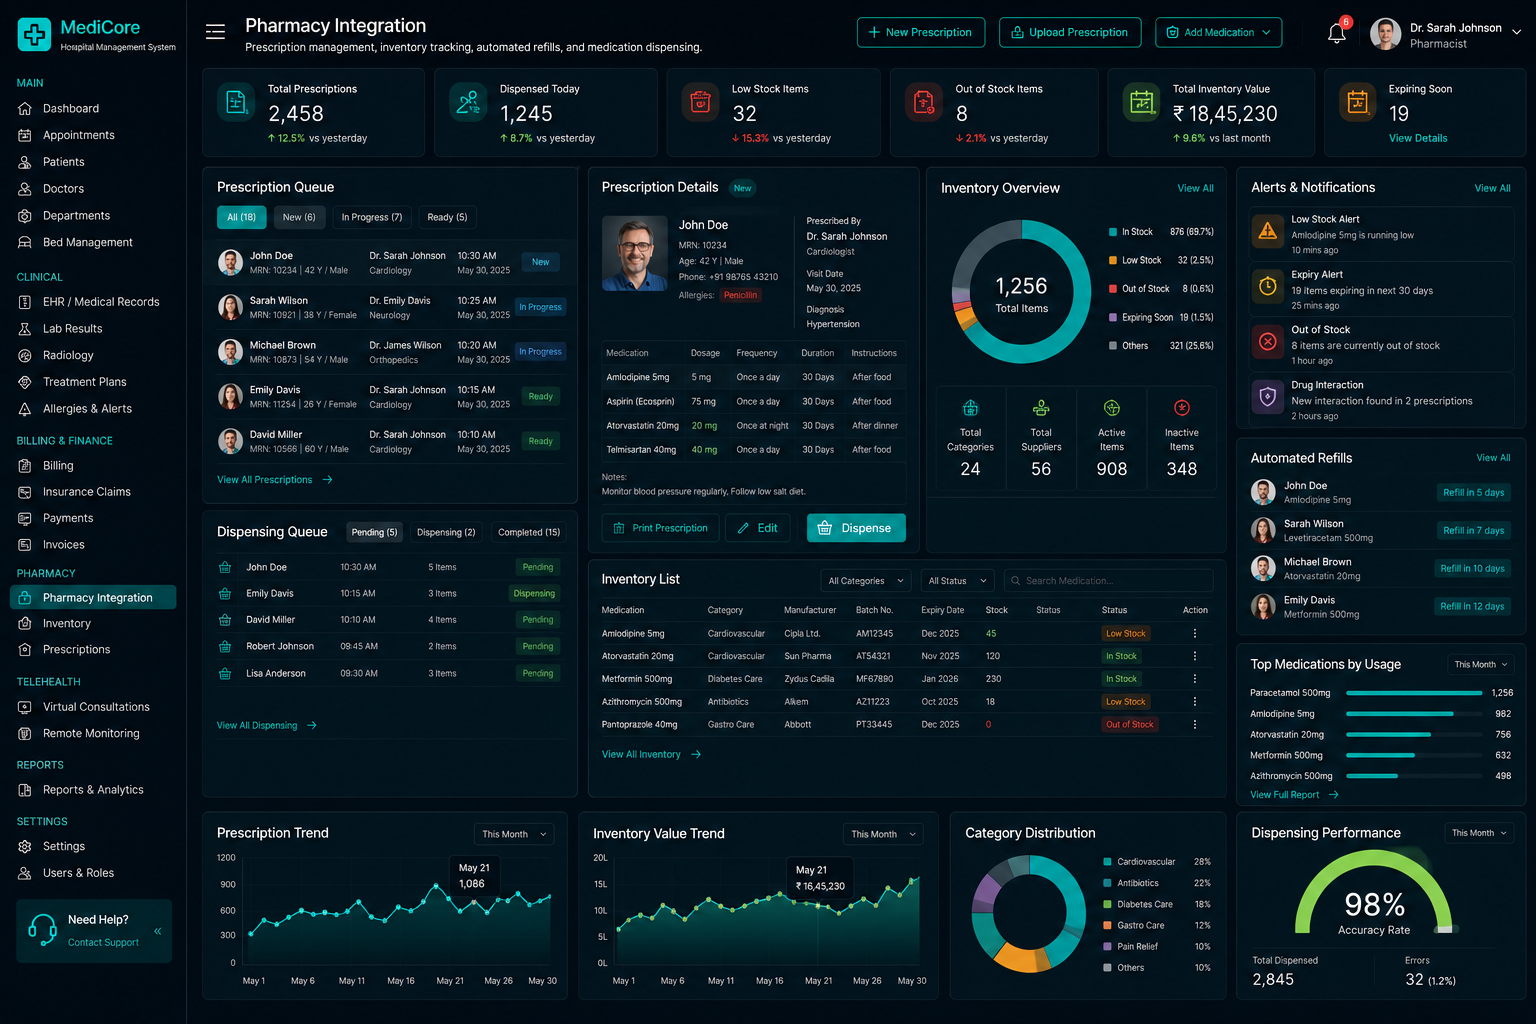The height and width of the screenshot is (1024, 1536).
Task: Toggle the hamburger menu icon
Action: pos(215,32)
